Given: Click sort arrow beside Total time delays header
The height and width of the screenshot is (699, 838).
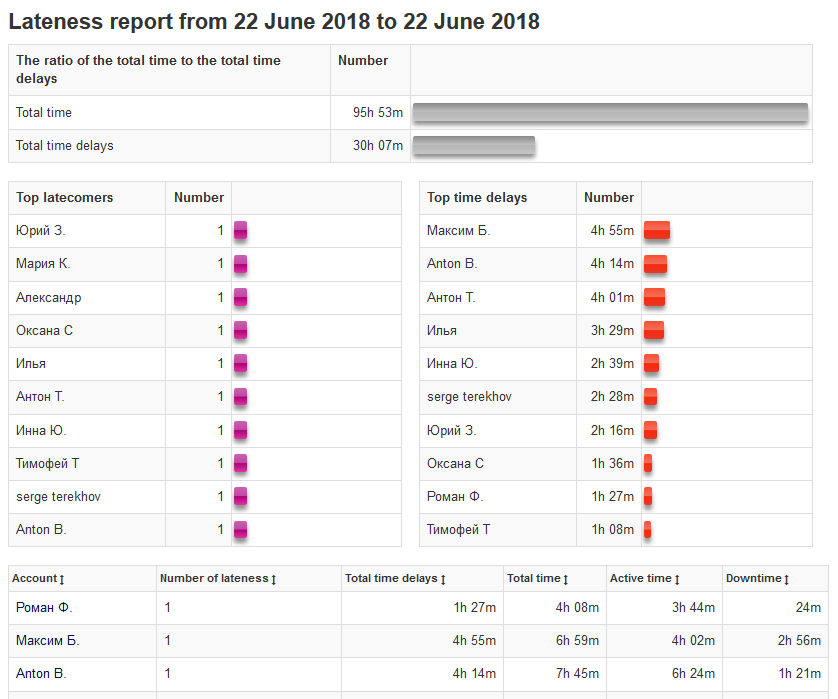Looking at the screenshot, I should point(443,579).
